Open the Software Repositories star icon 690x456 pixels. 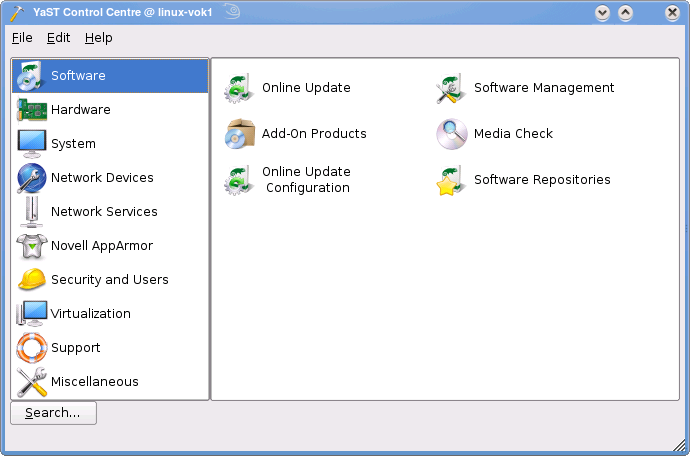(451, 180)
